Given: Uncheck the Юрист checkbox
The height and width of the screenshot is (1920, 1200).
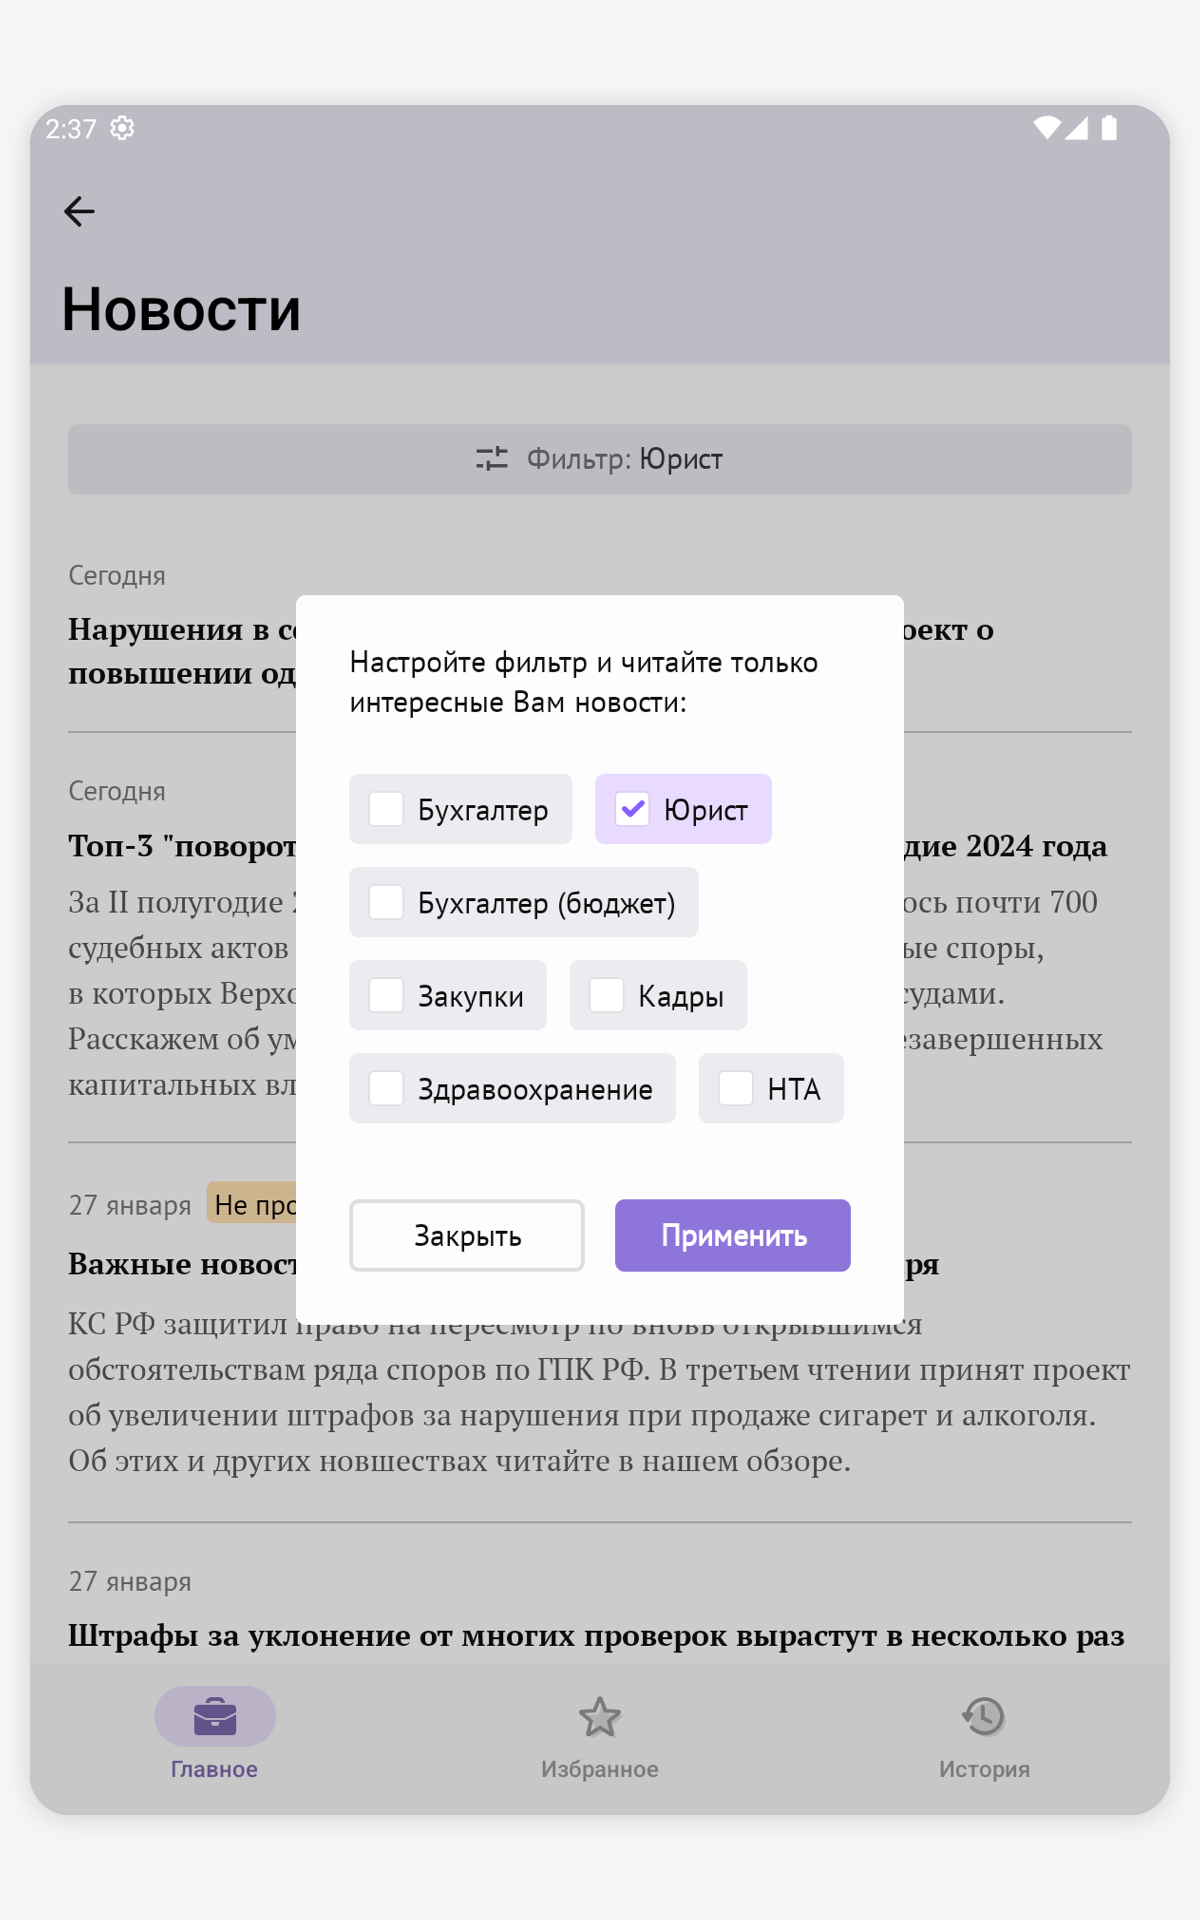Looking at the screenshot, I should coord(632,809).
